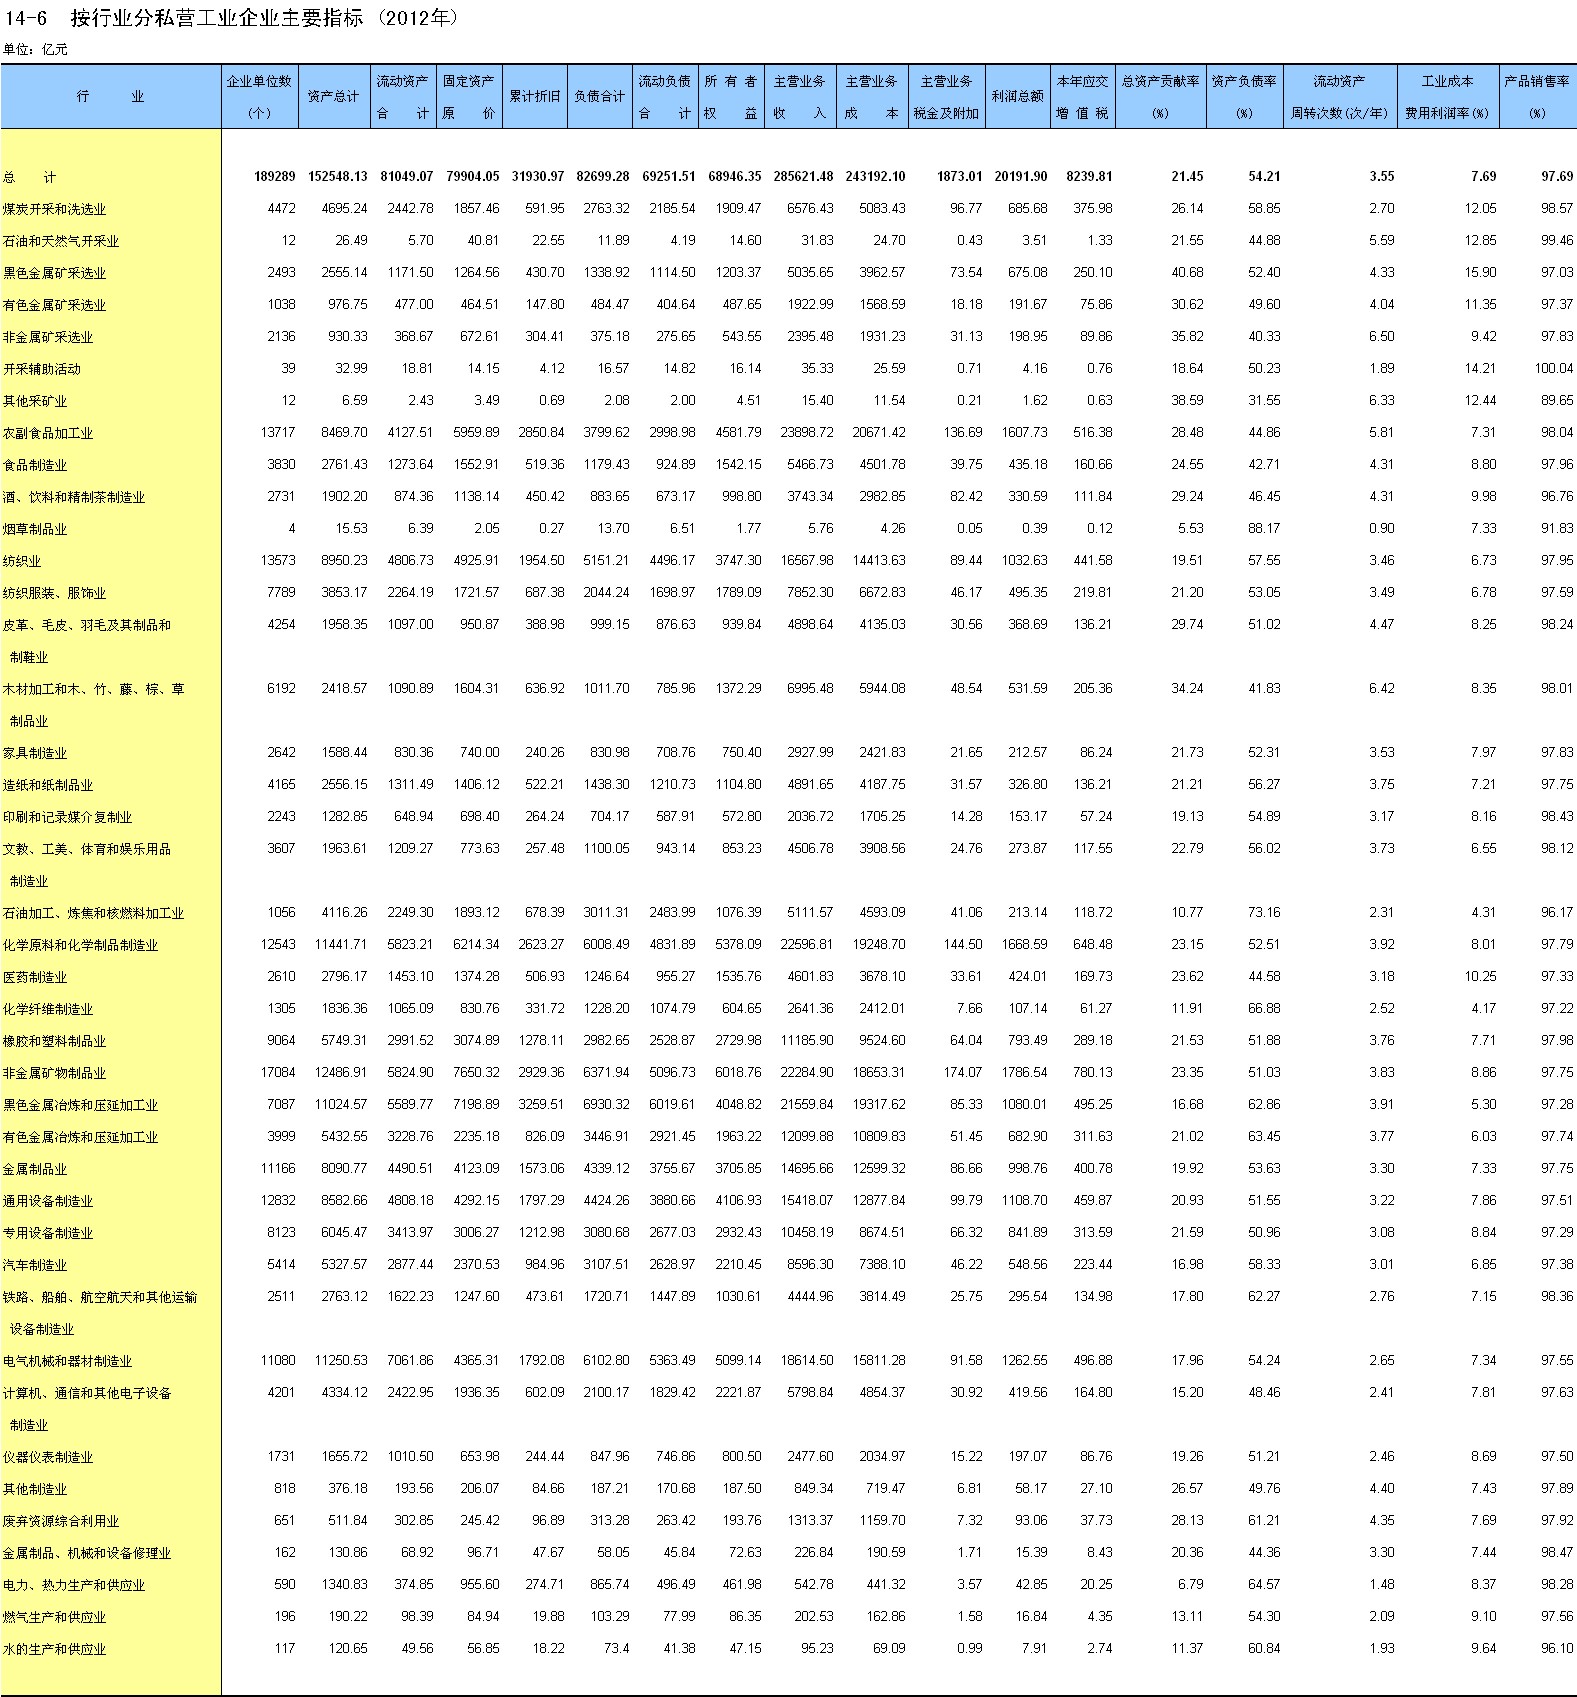Select the 其他制造业 row label
Viewport: 1577px width, 1697px height.
pyautogui.click(x=35, y=1489)
